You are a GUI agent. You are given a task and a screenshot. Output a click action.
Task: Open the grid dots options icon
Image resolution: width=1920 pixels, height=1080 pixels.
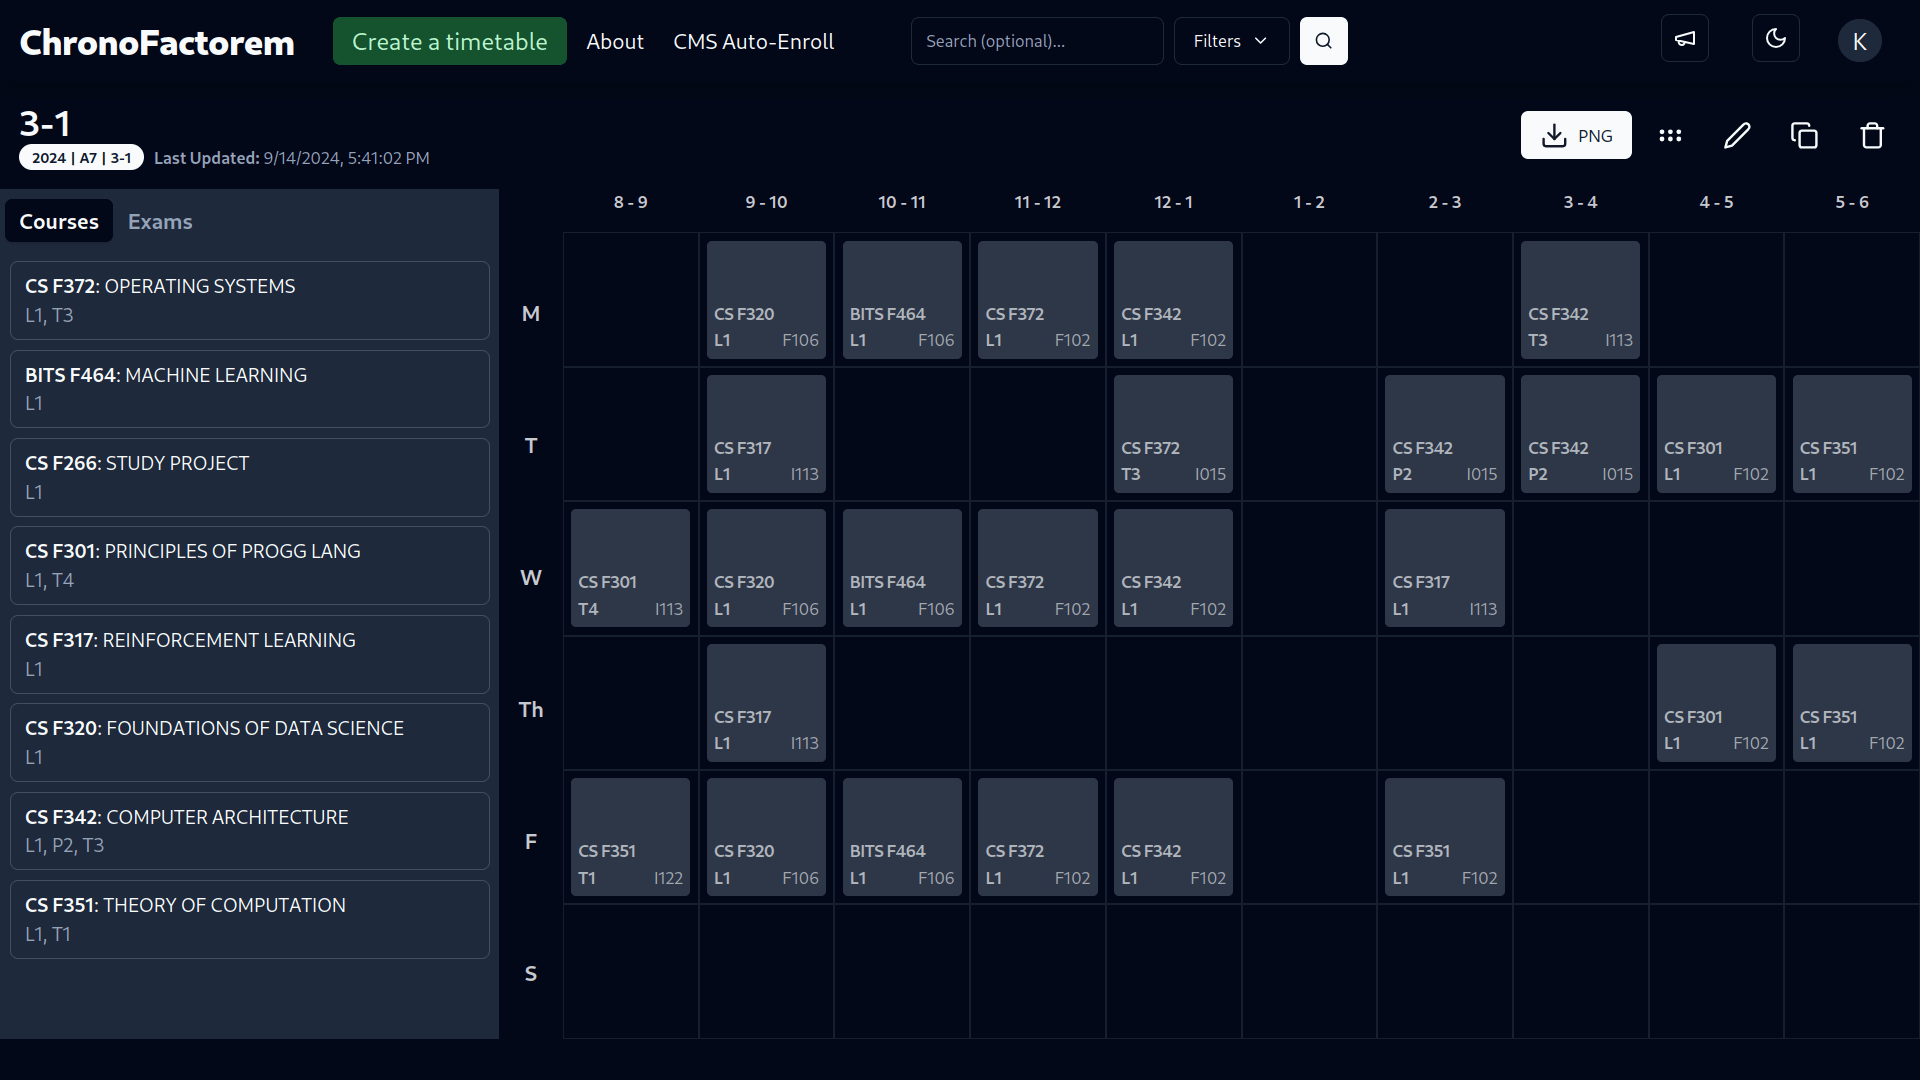1670,135
